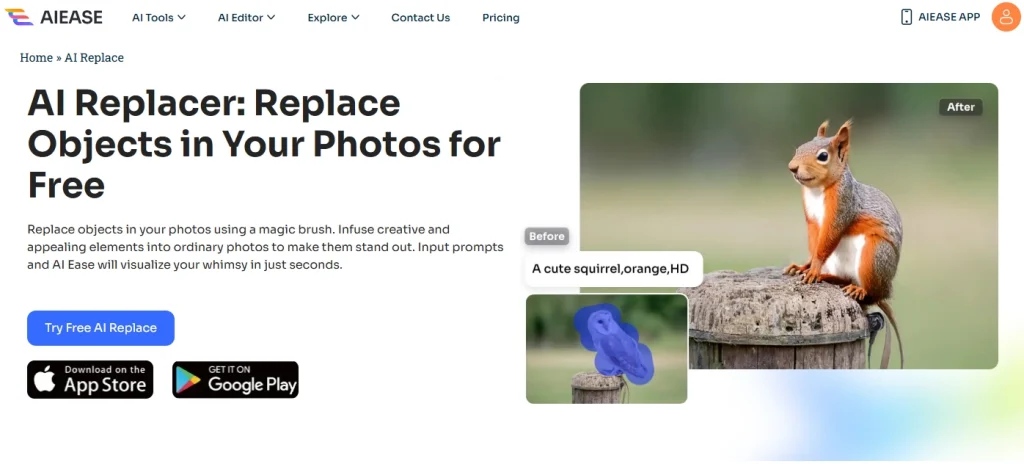
Task: Click the After label tag
Action: coord(961,107)
